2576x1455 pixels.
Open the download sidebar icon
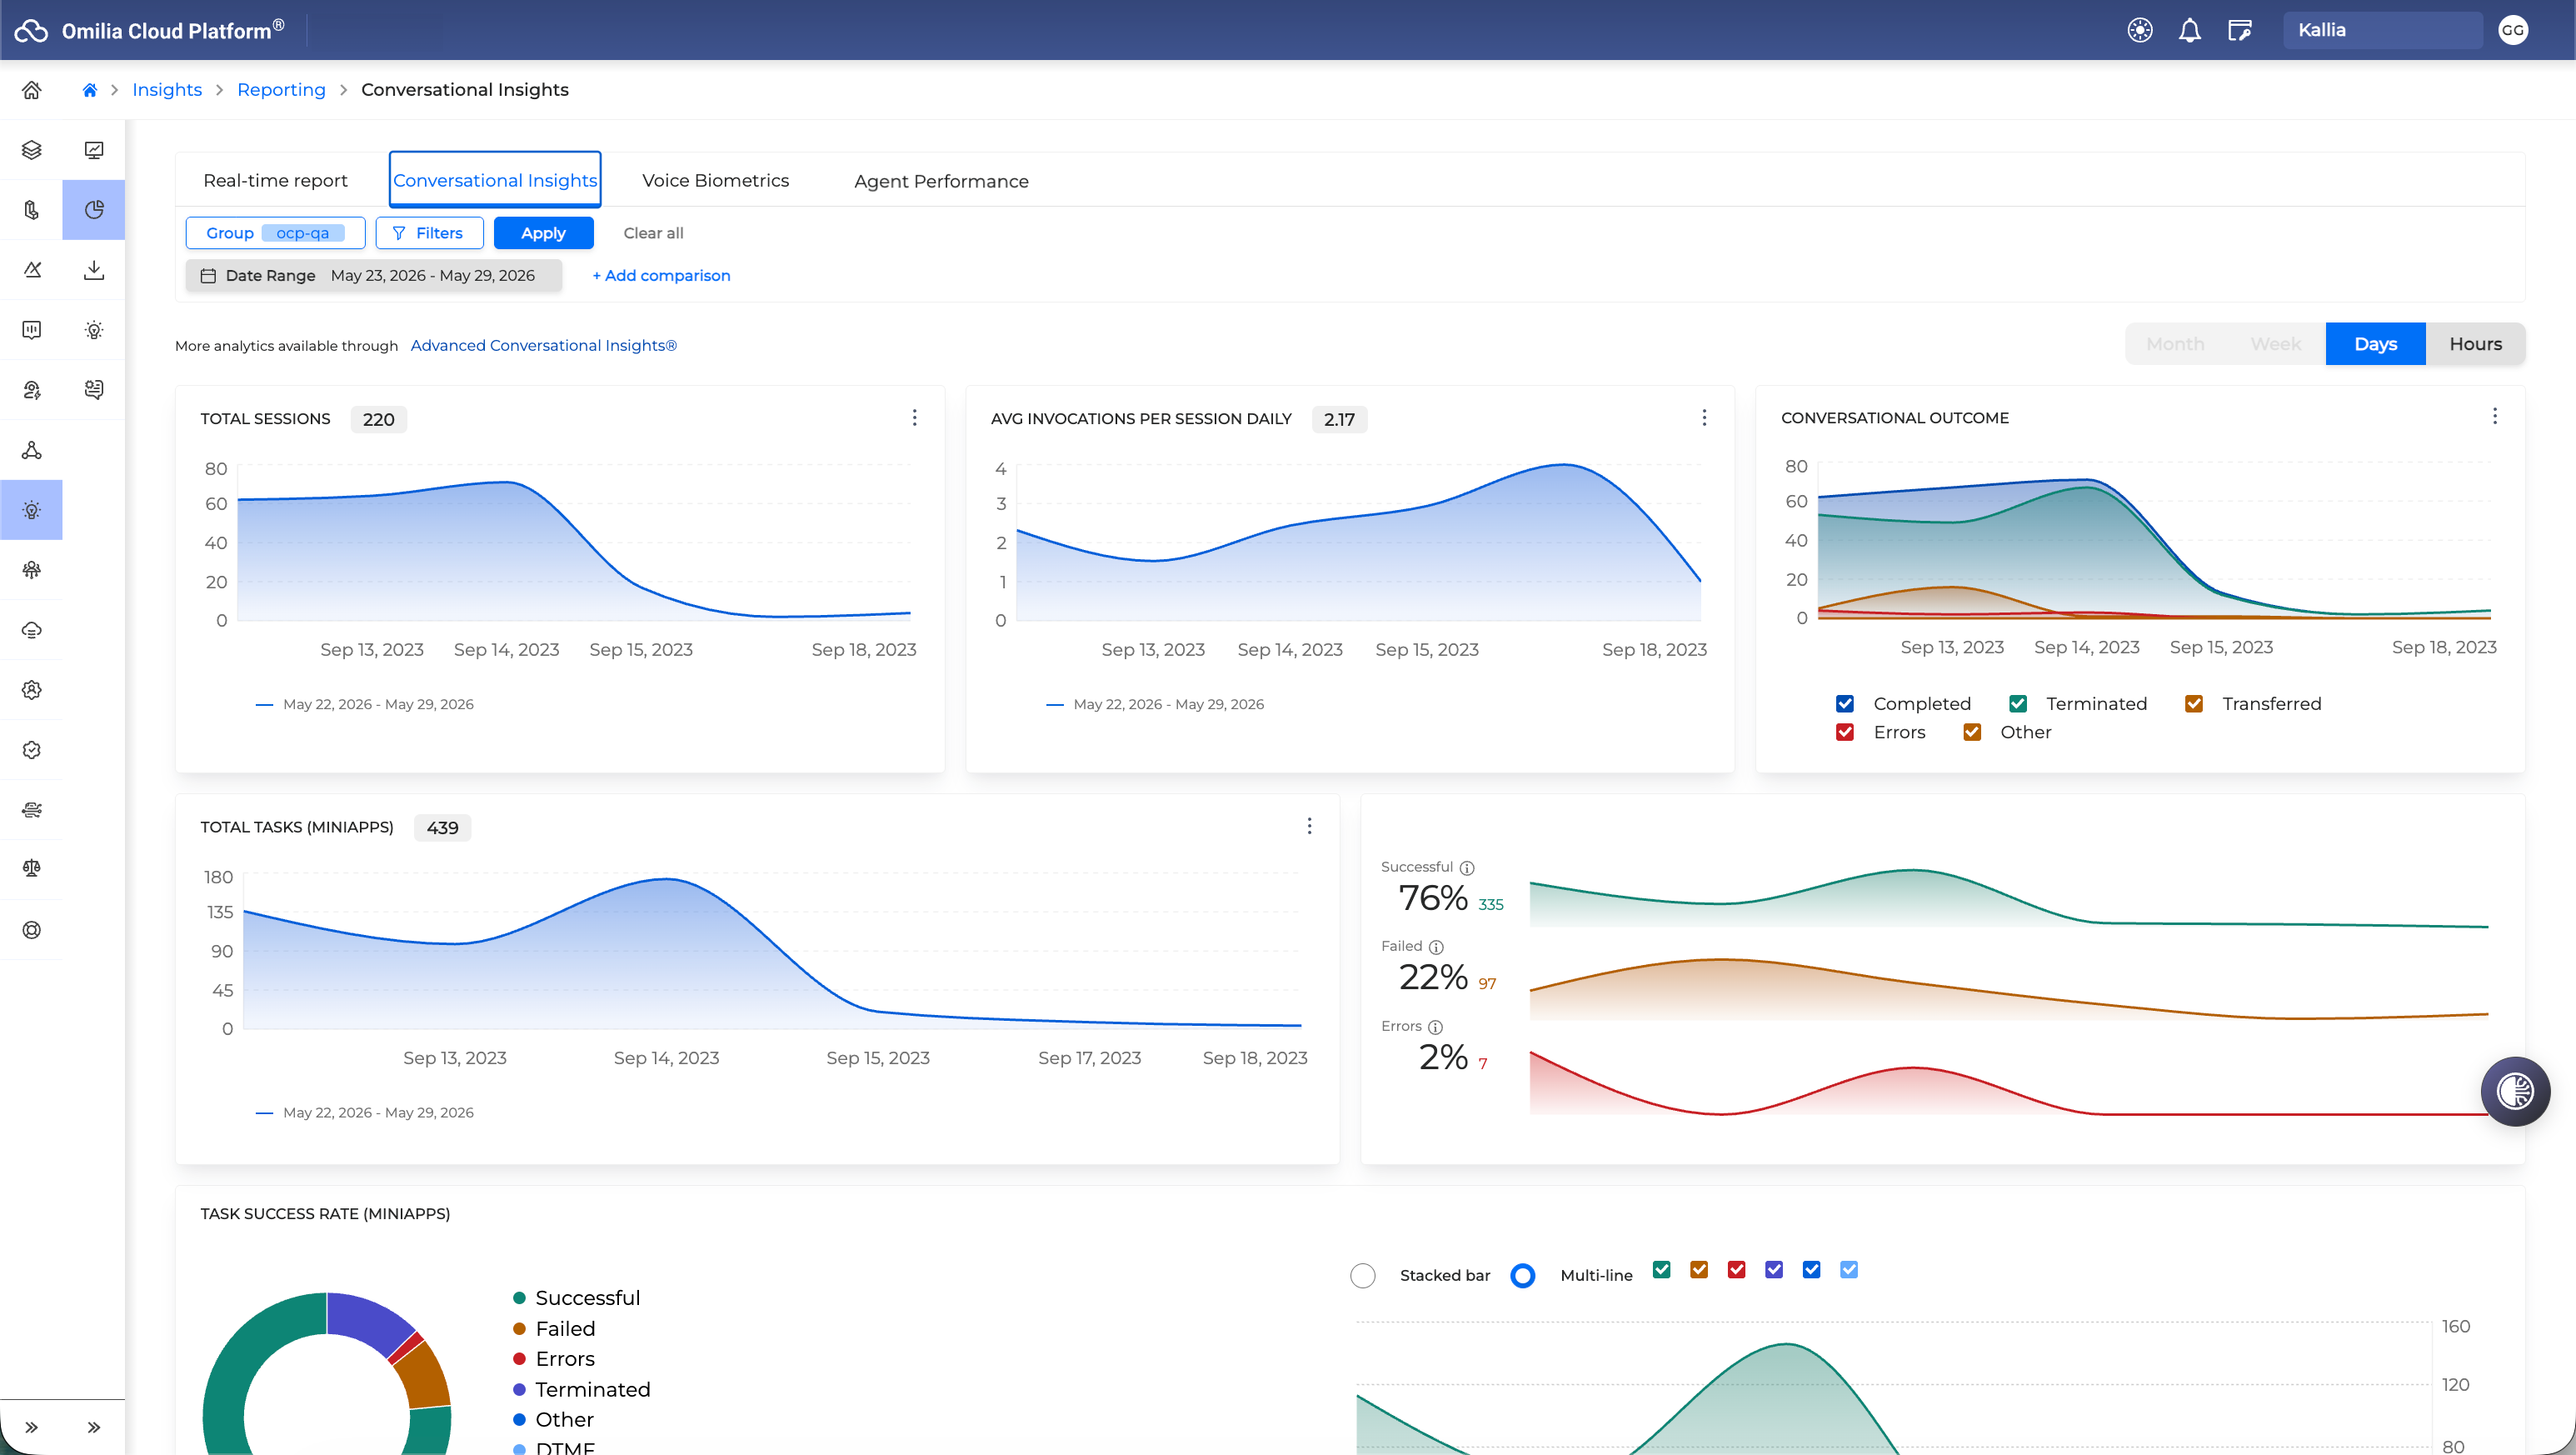tap(94, 270)
